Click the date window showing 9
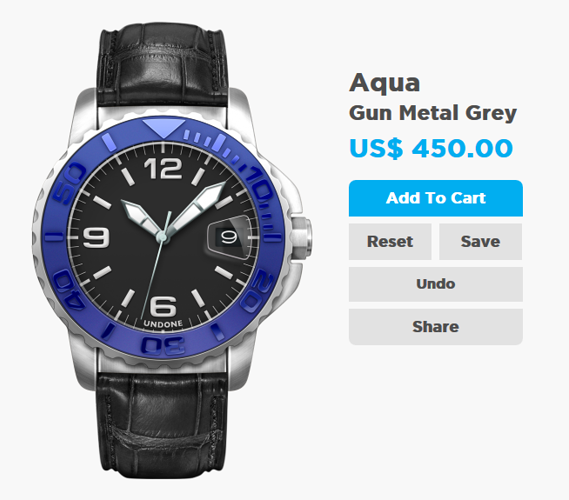Viewport: 569px width, 500px height. point(229,237)
